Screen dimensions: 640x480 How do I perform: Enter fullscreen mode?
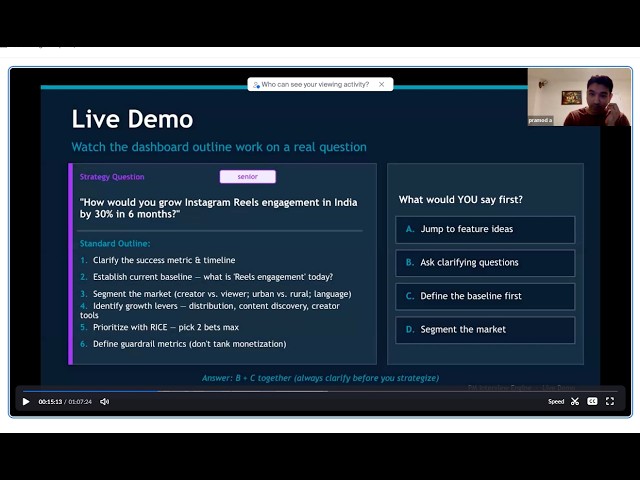[x=610, y=402]
